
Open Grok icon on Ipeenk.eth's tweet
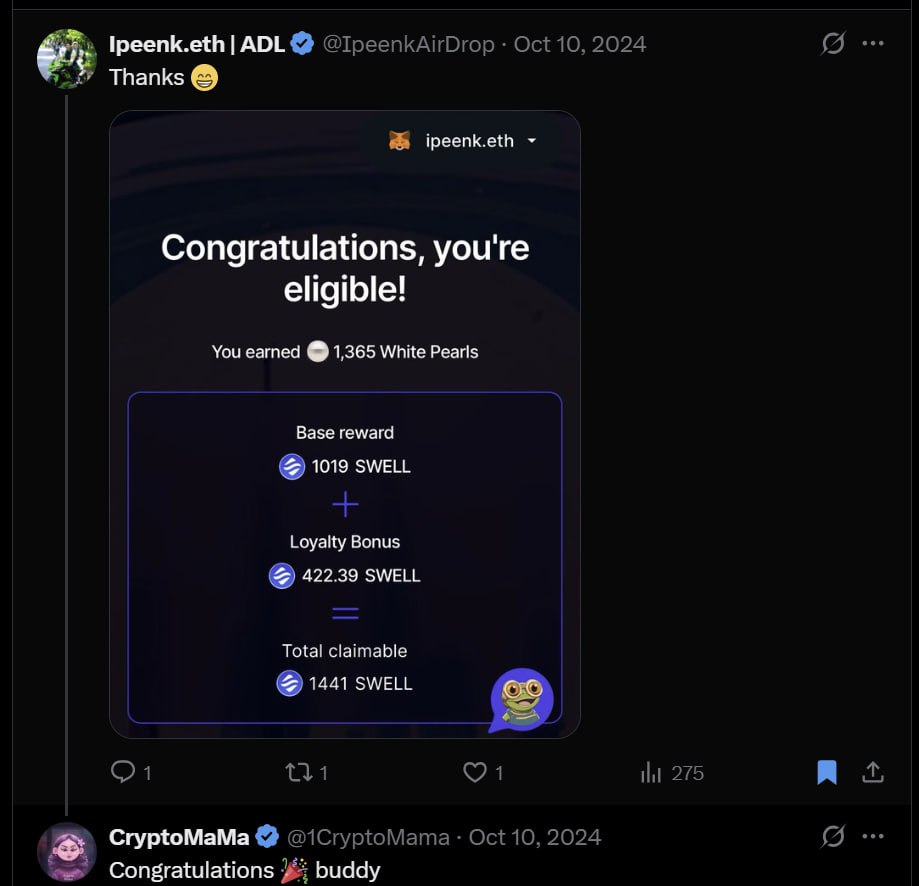(833, 44)
